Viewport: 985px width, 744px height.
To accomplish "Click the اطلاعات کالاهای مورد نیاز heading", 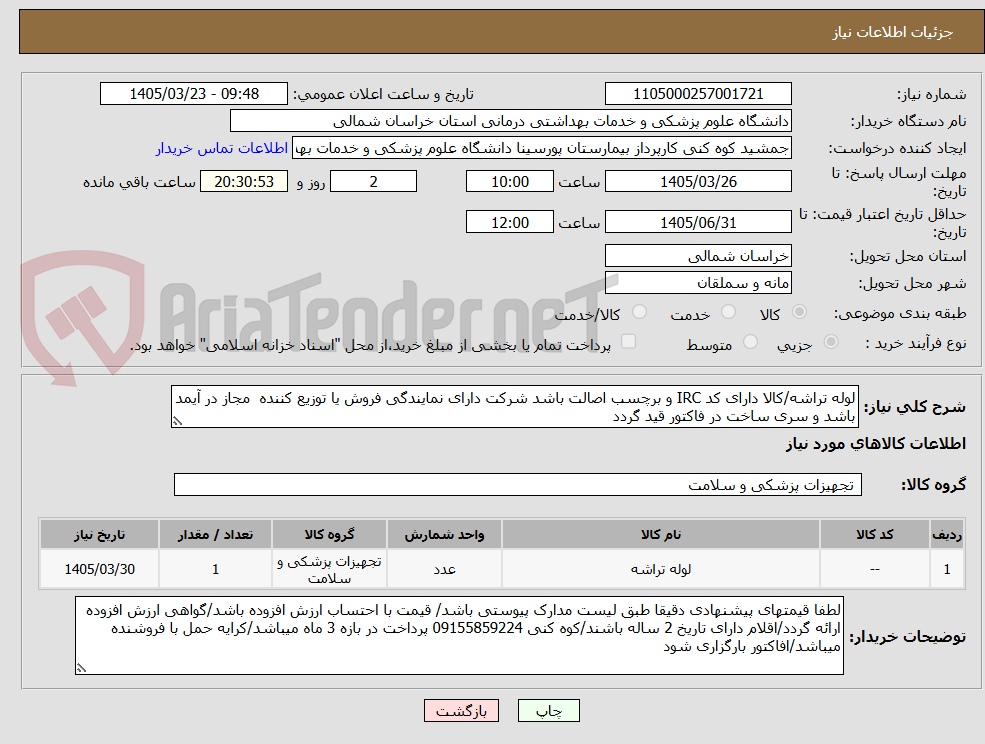I will click(x=876, y=444).
